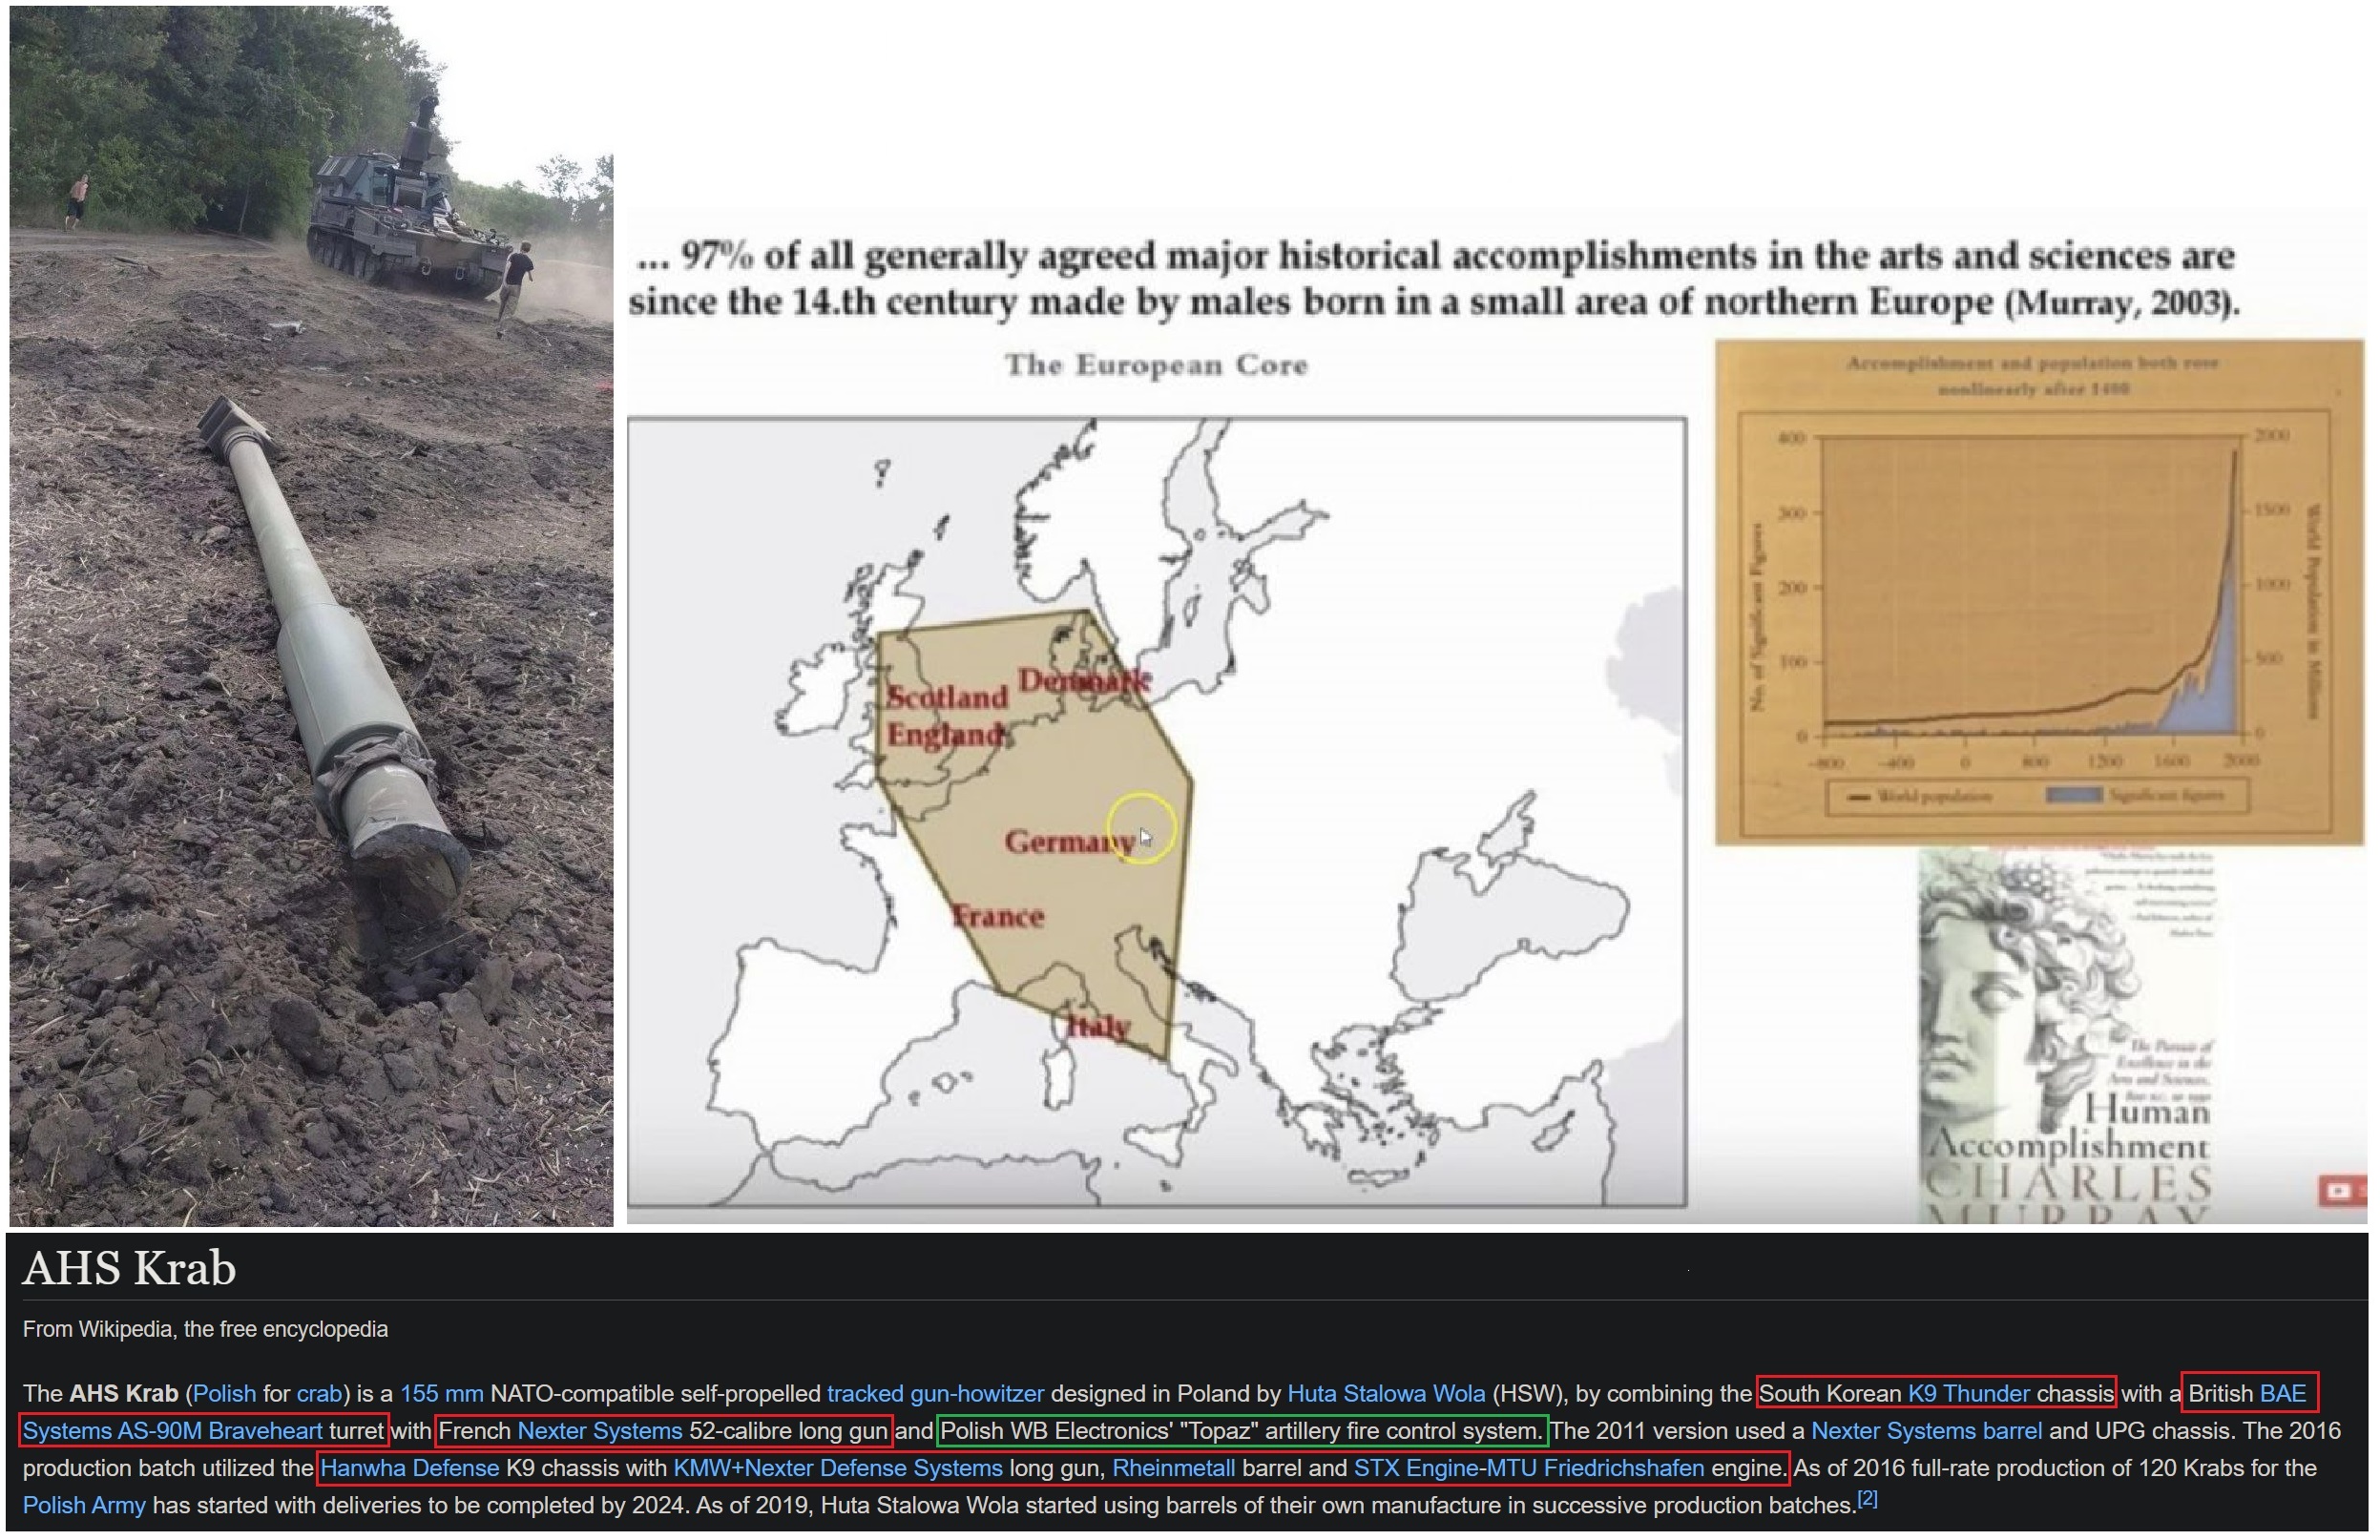The height and width of the screenshot is (1540, 2380).
Task: Click the 'Italy' label on the map
Action: (1098, 1026)
